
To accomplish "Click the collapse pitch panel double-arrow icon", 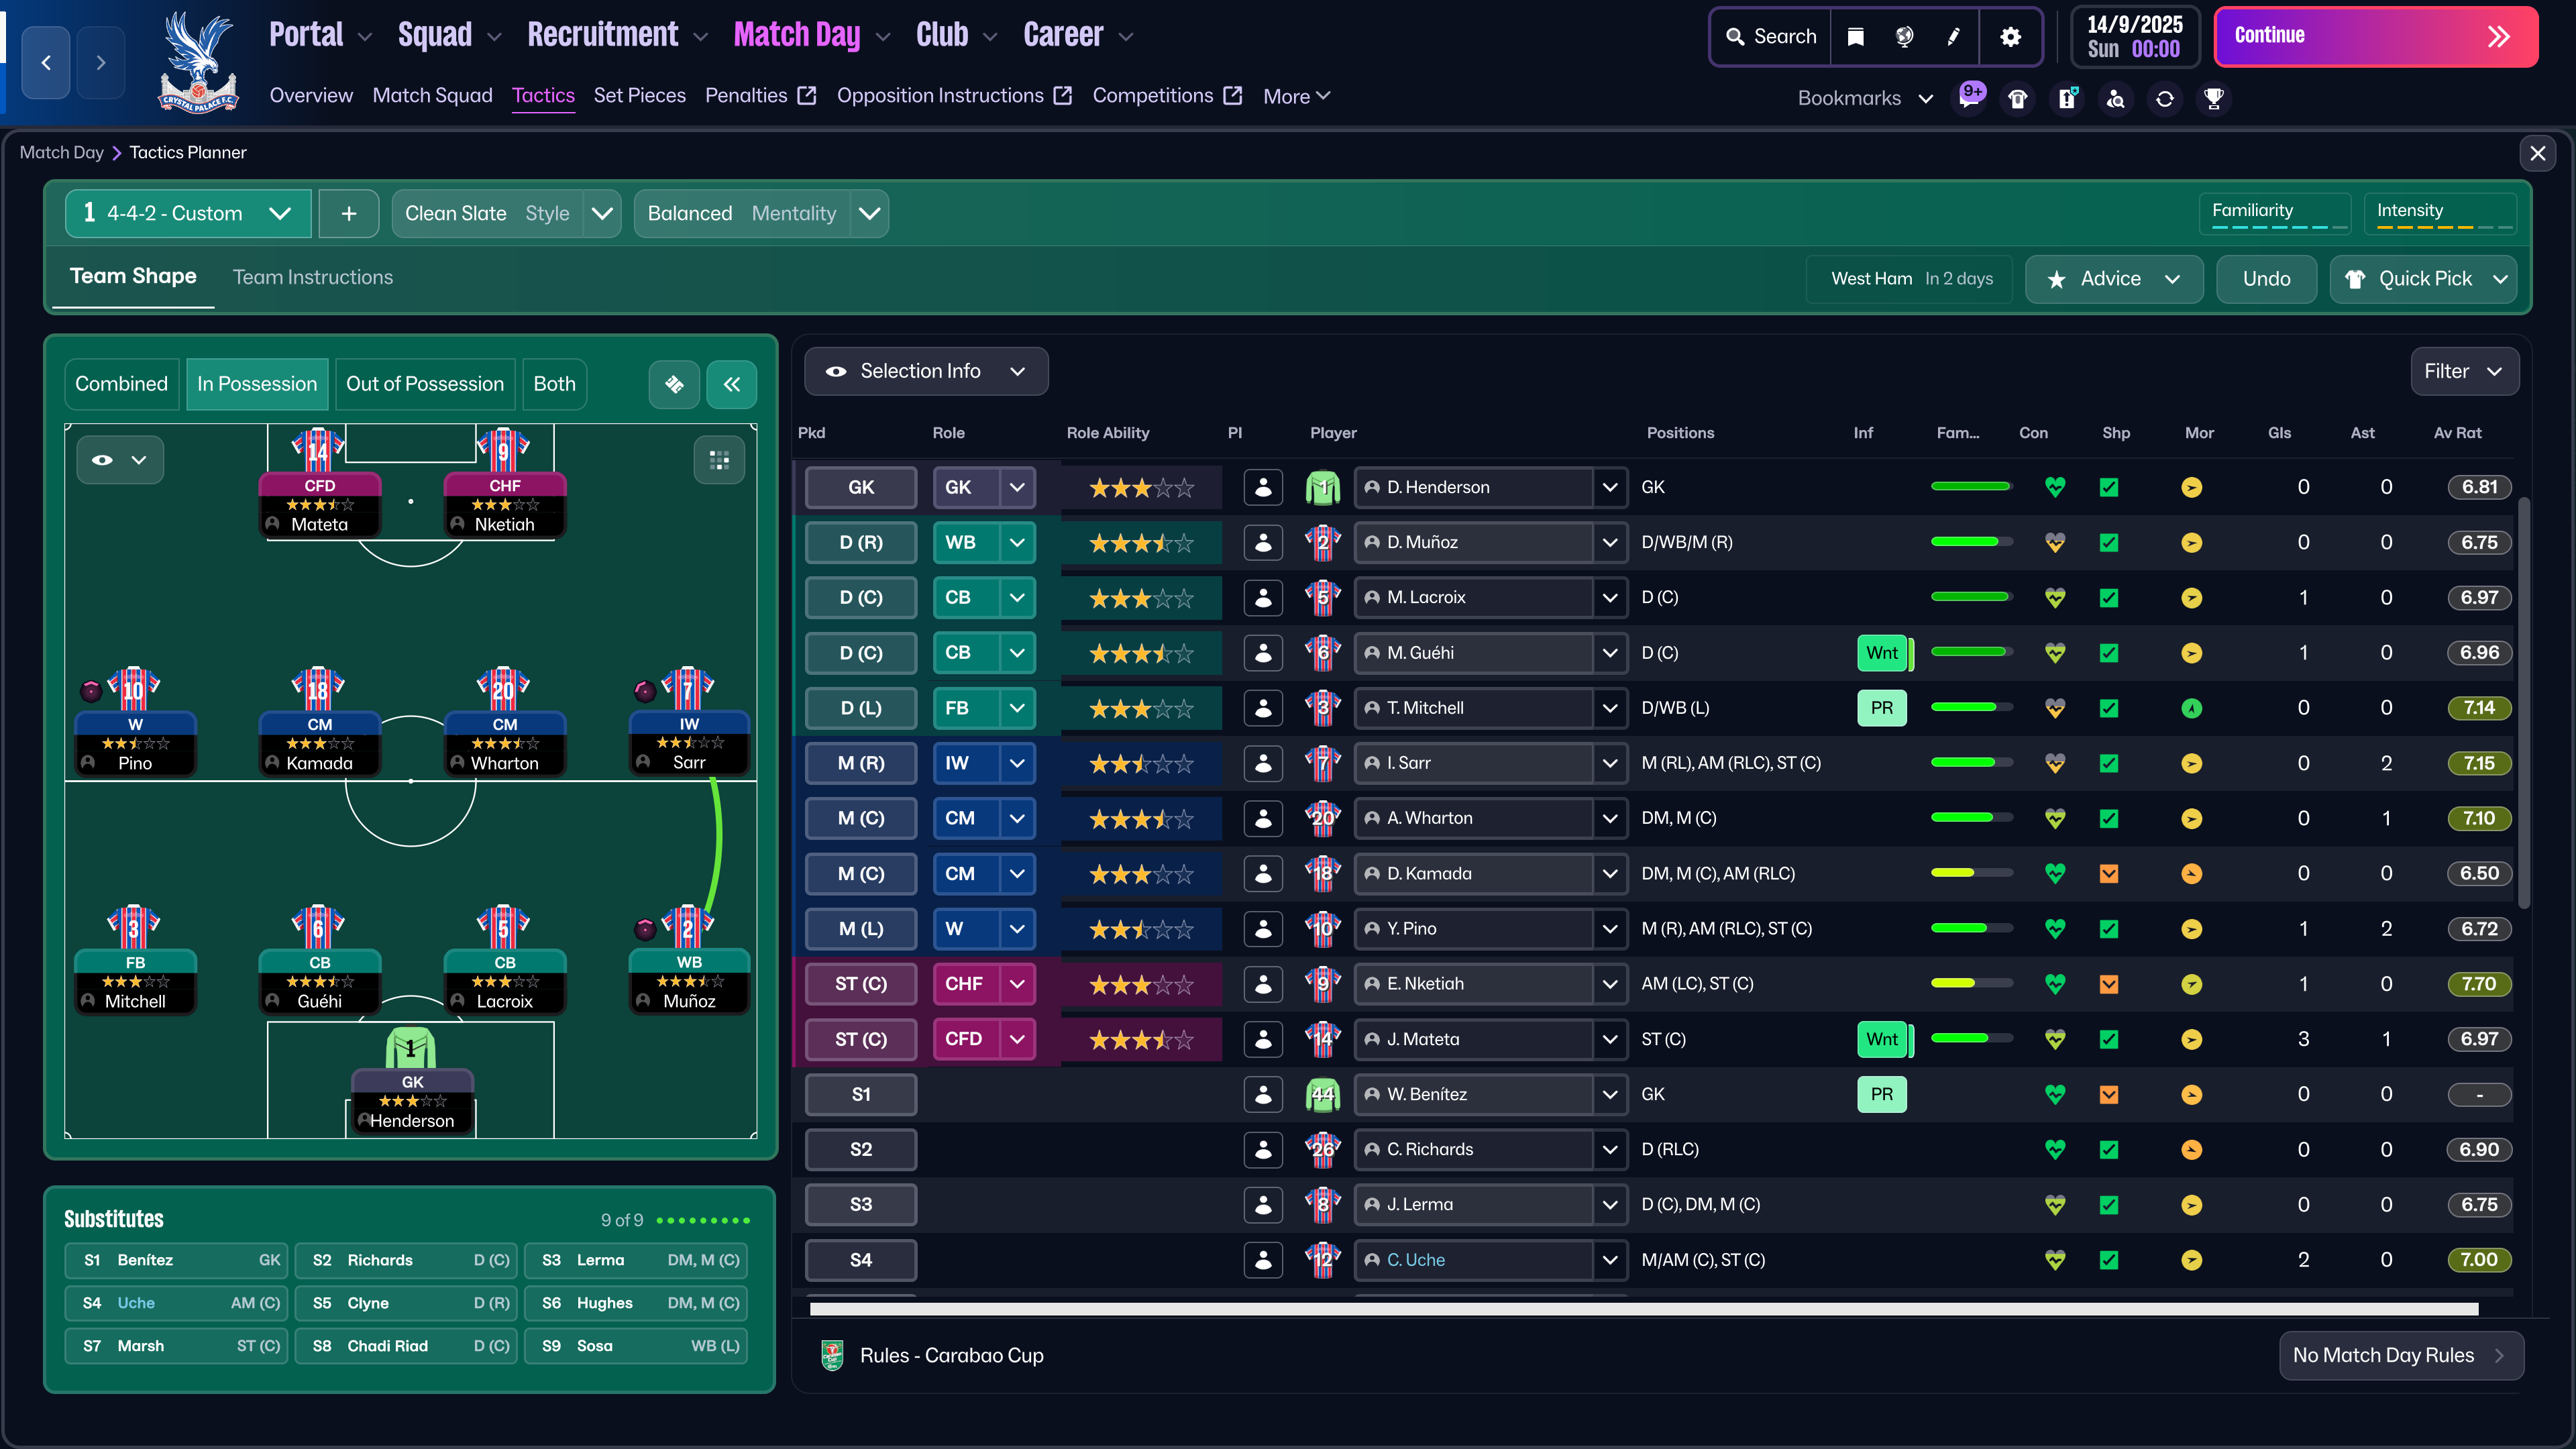I will 732,384.
